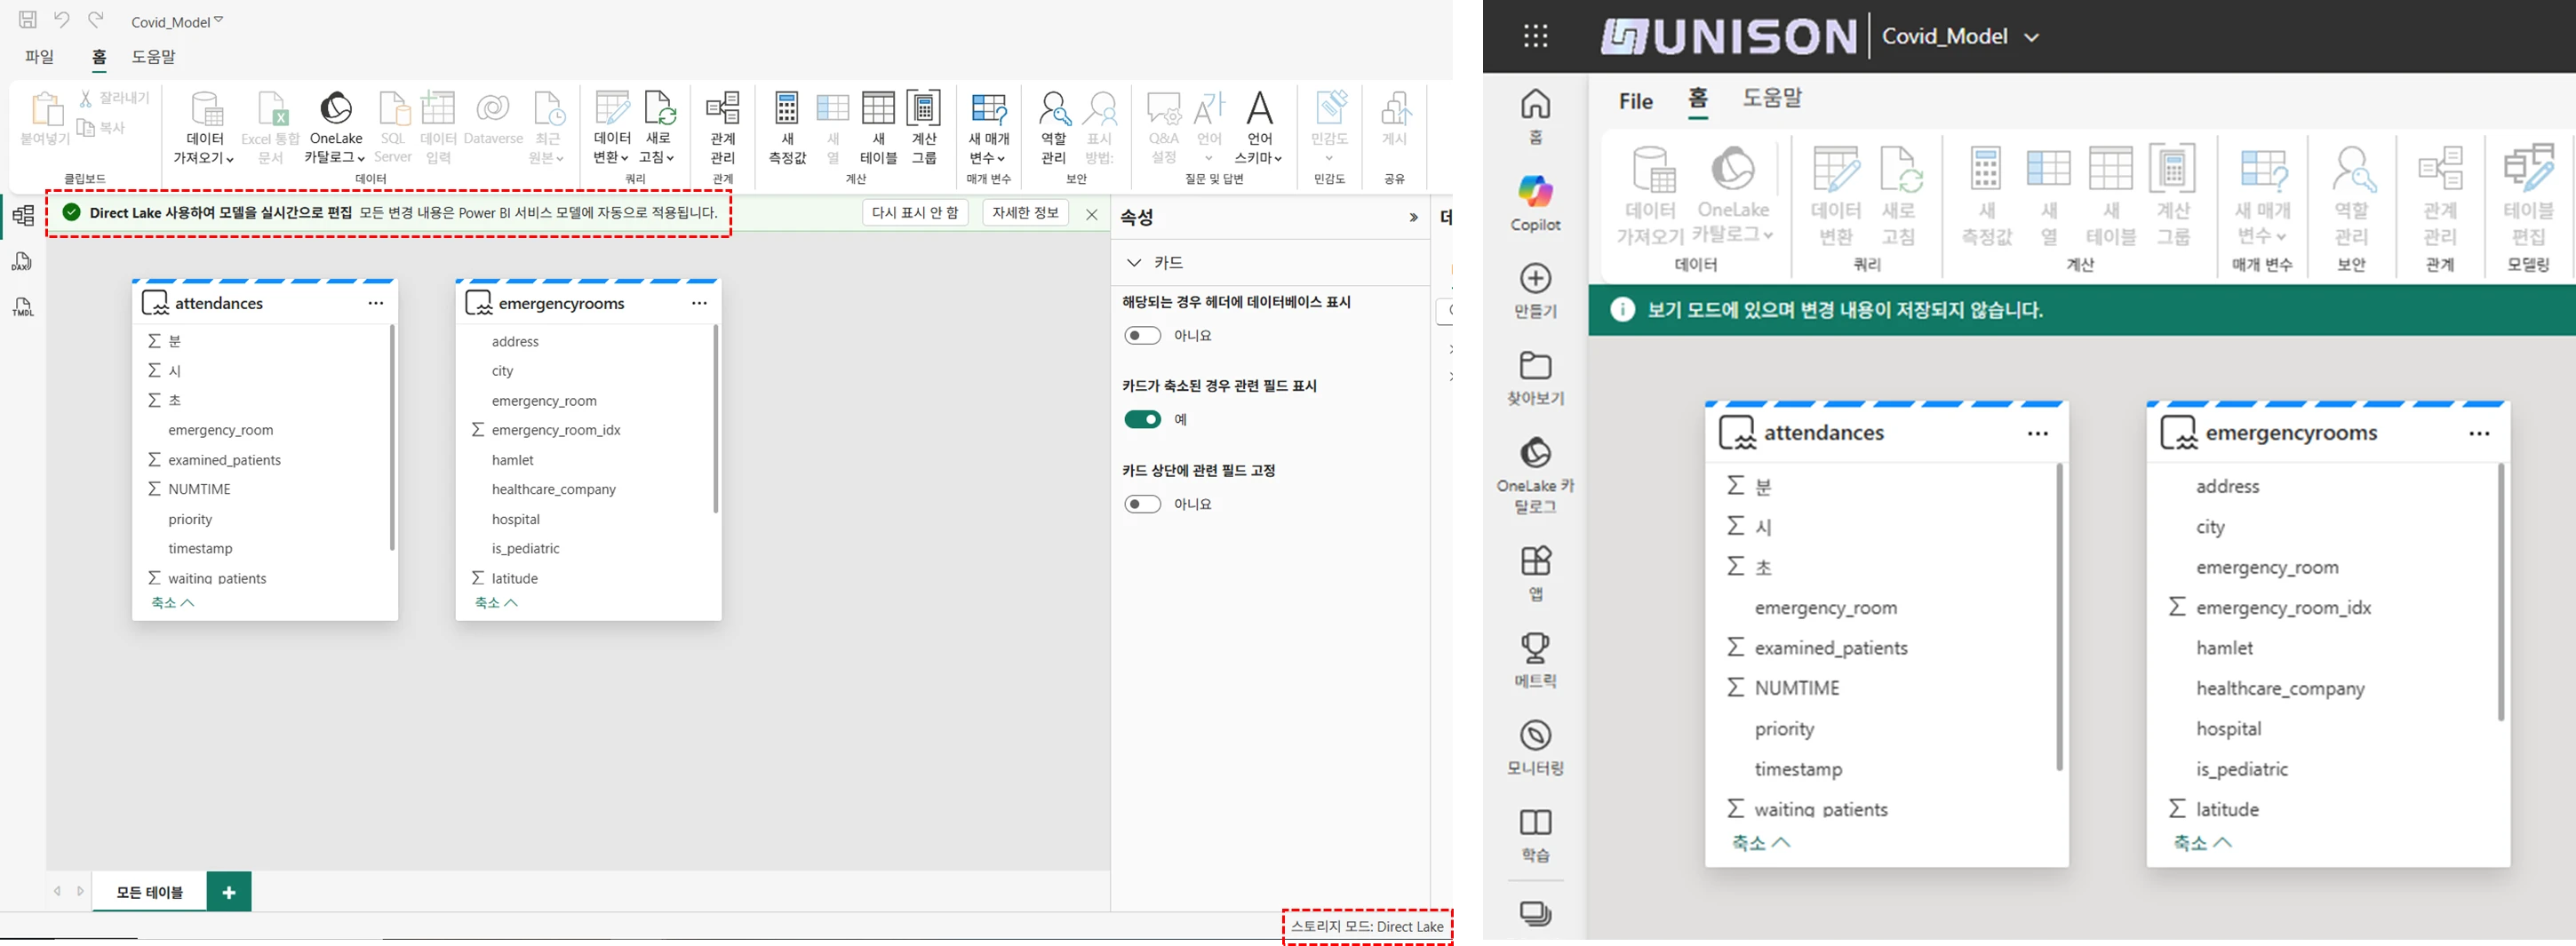Click the 자세한 정보 button
This screenshot has width=2576, height=946.
[x=1025, y=213]
